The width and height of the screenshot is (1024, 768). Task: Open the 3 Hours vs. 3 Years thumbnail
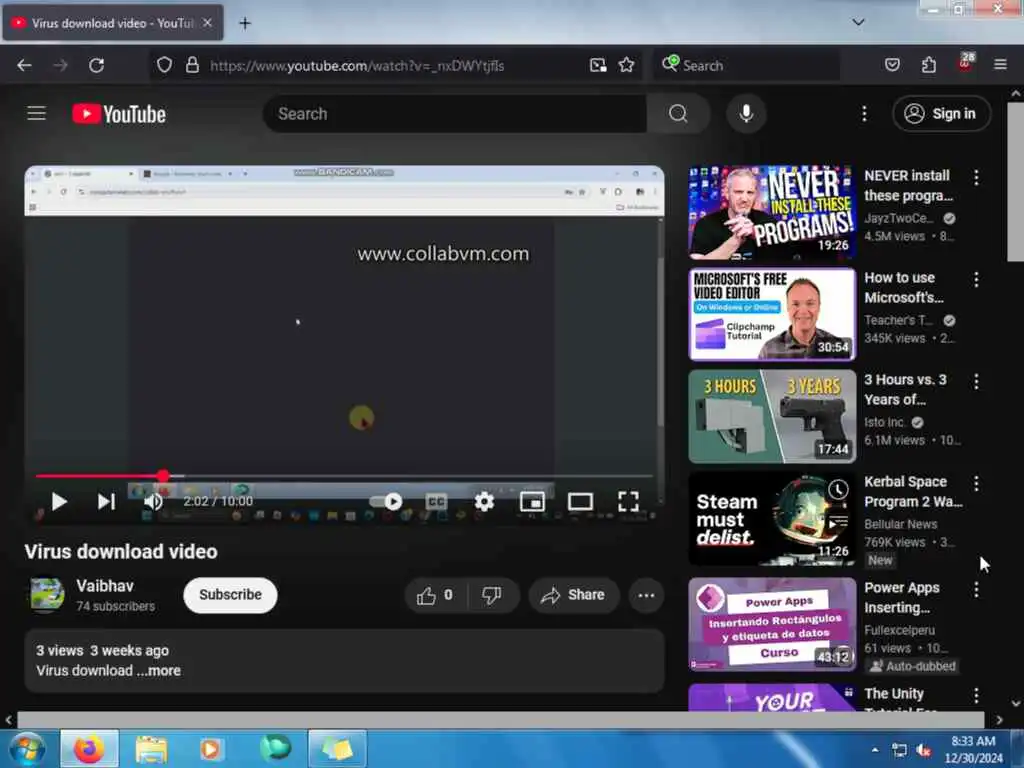coord(772,417)
